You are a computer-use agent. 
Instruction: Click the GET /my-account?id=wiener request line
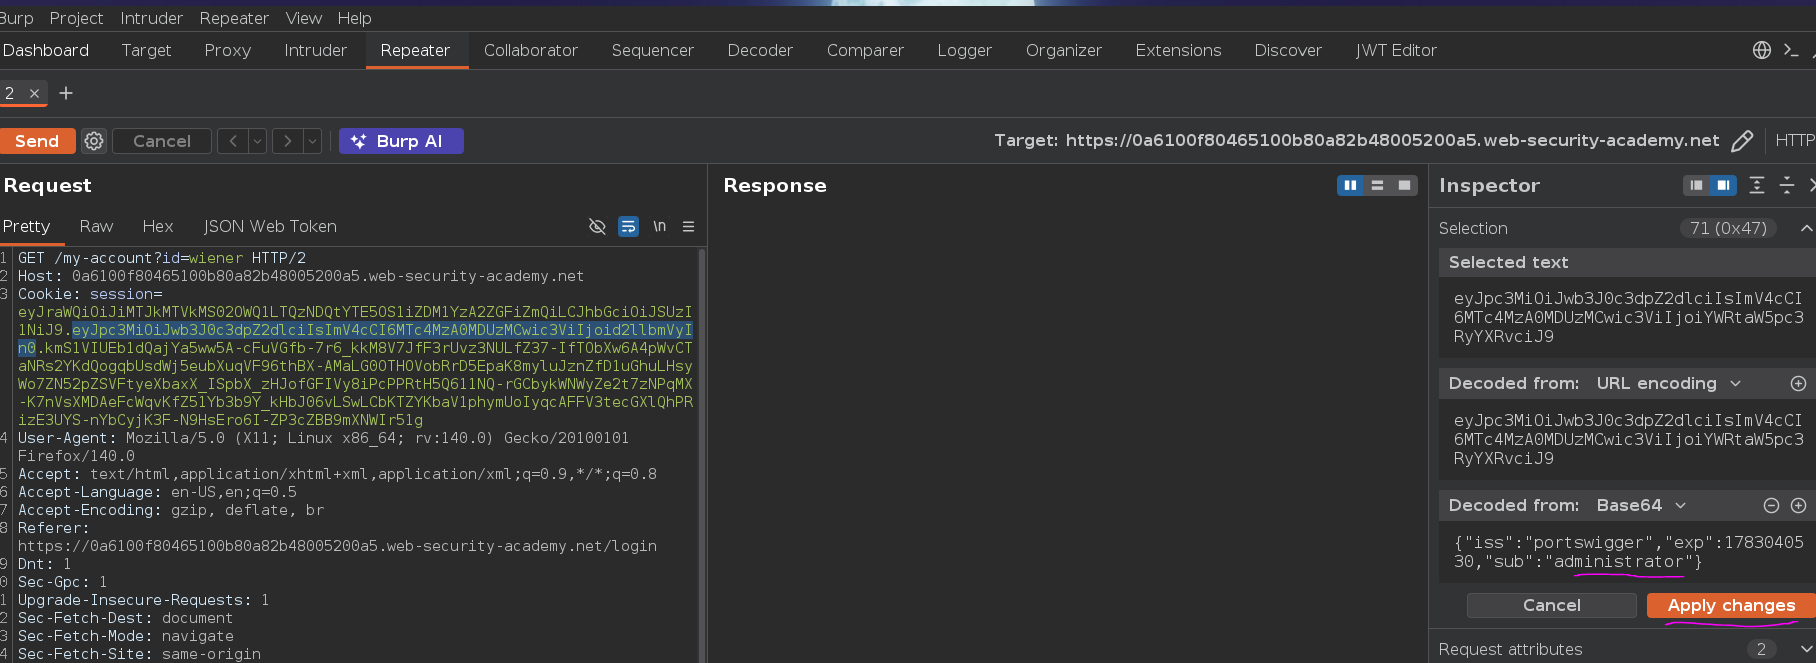[162, 258]
